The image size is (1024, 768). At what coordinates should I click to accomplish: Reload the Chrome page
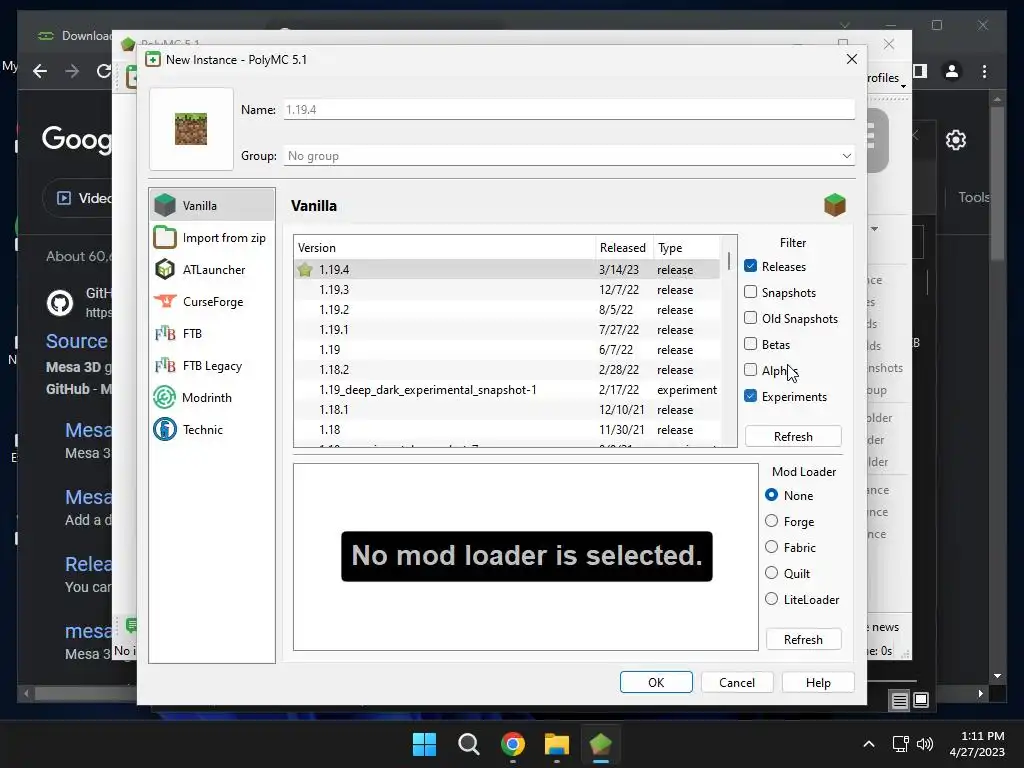[103, 71]
